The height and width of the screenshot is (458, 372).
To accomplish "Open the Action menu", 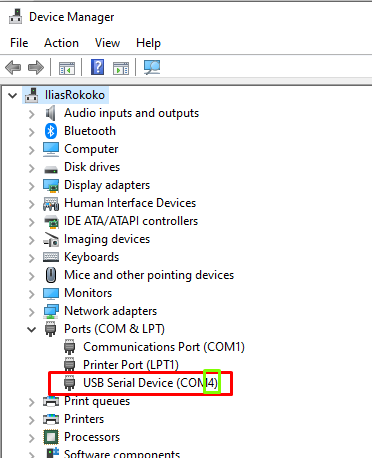I will [x=61, y=43].
